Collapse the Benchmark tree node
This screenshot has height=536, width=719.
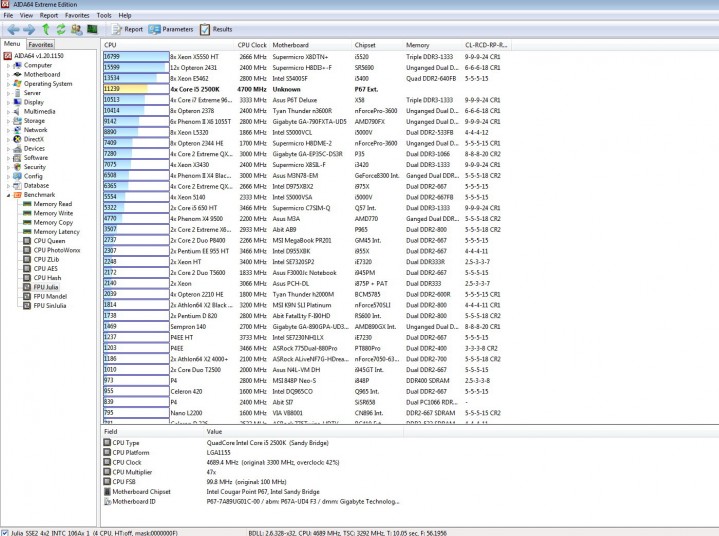point(8,195)
